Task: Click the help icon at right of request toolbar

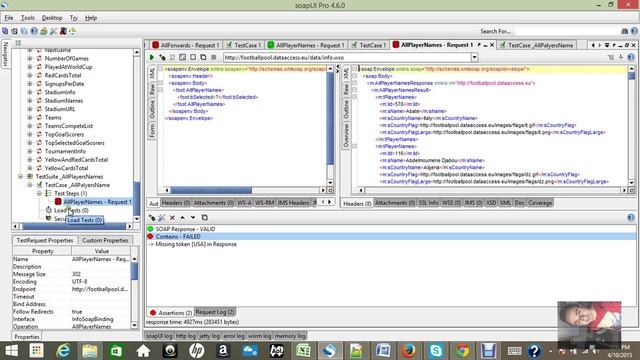Action: pos(631,57)
